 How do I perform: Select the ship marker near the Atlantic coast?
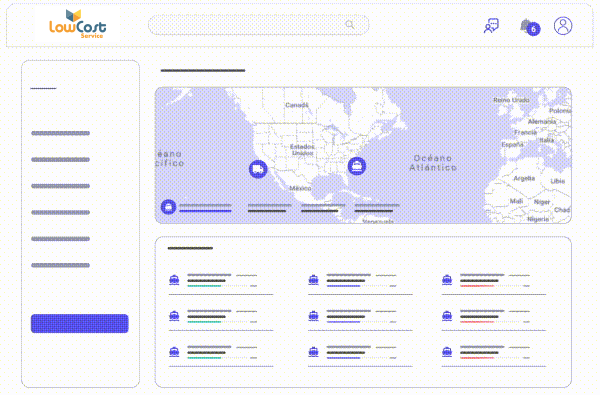(357, 166)
